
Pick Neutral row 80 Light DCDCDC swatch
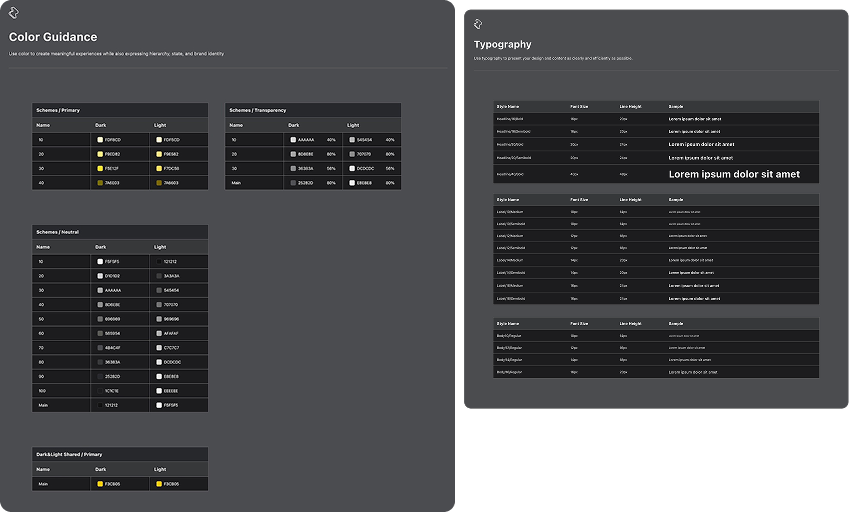(x=159, y=362)
